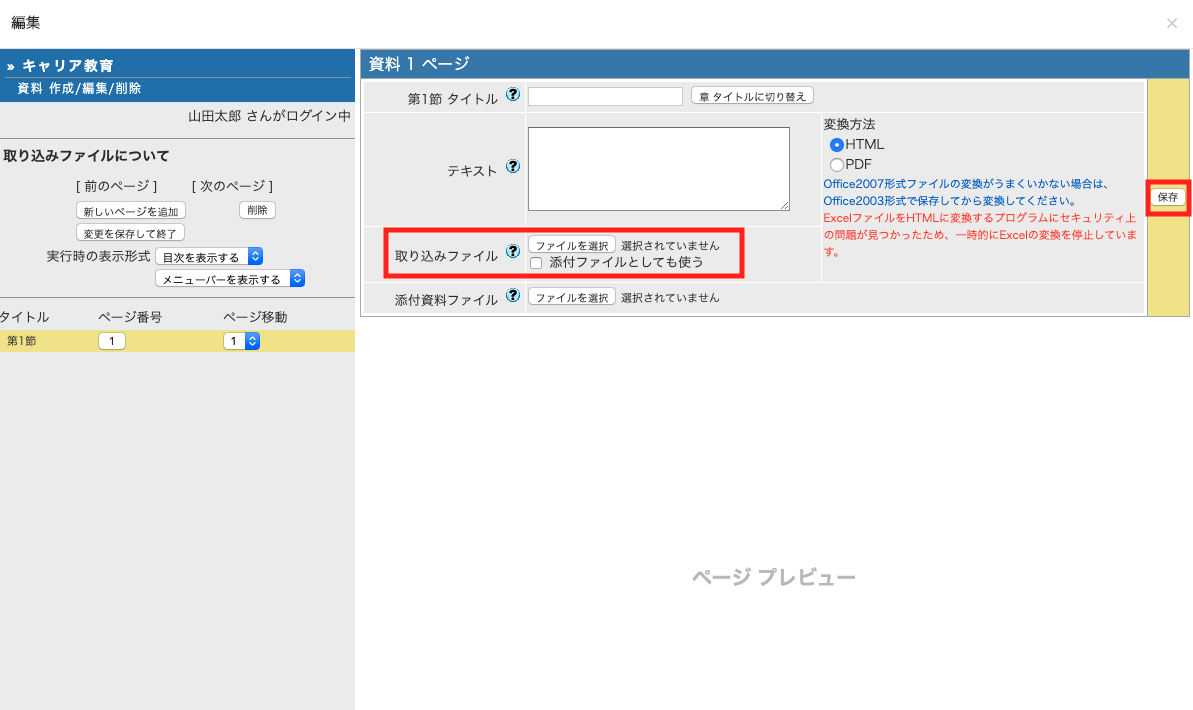The height and width of the screenshot is (710, 1193).
Task: Select the PDF conversion method
Action: (x=837, y=164)
